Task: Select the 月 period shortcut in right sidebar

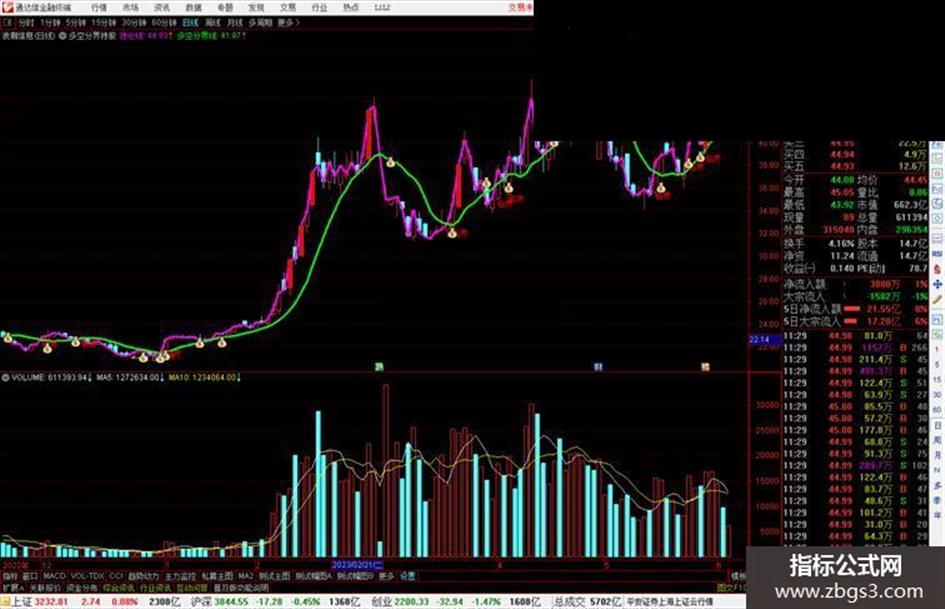Action: 937,456
